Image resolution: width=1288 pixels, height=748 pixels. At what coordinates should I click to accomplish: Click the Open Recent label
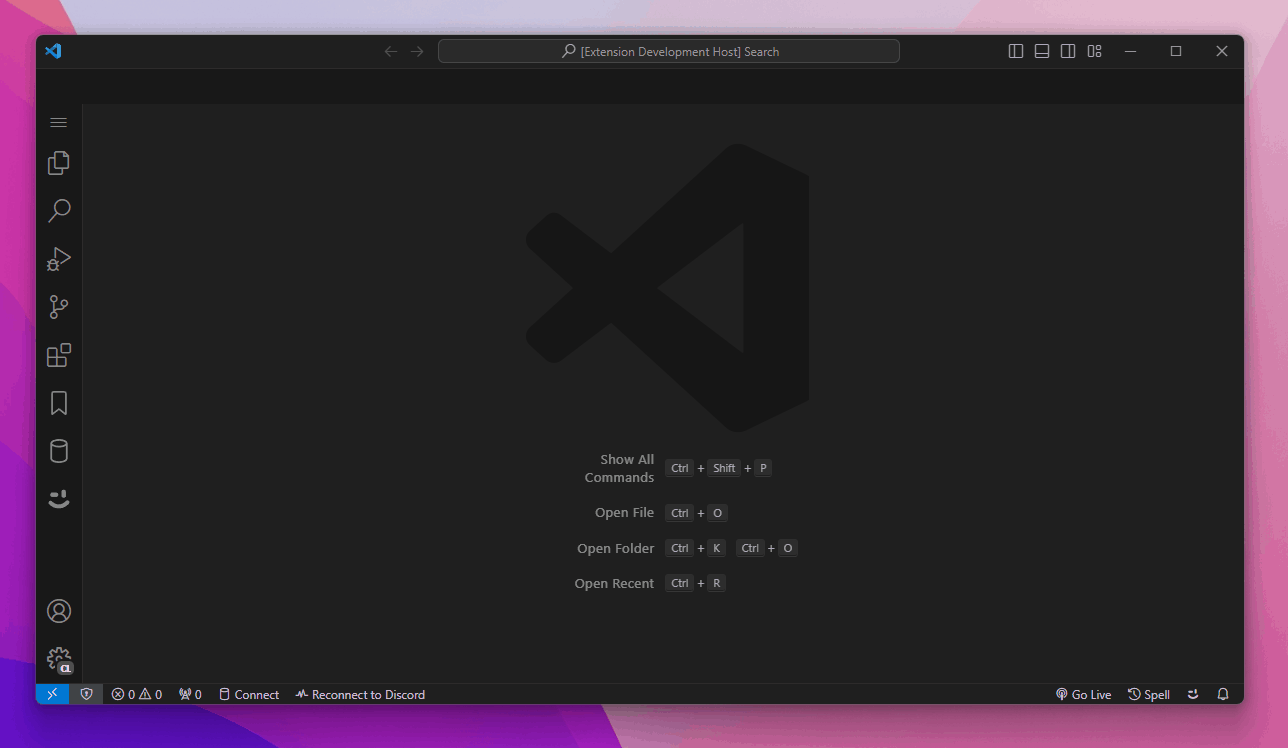(x=615, y=583)
